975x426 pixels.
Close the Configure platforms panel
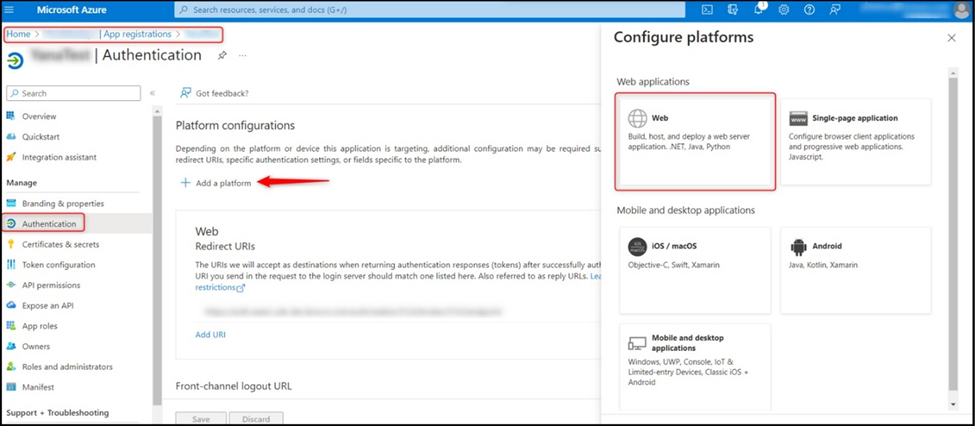950,38
